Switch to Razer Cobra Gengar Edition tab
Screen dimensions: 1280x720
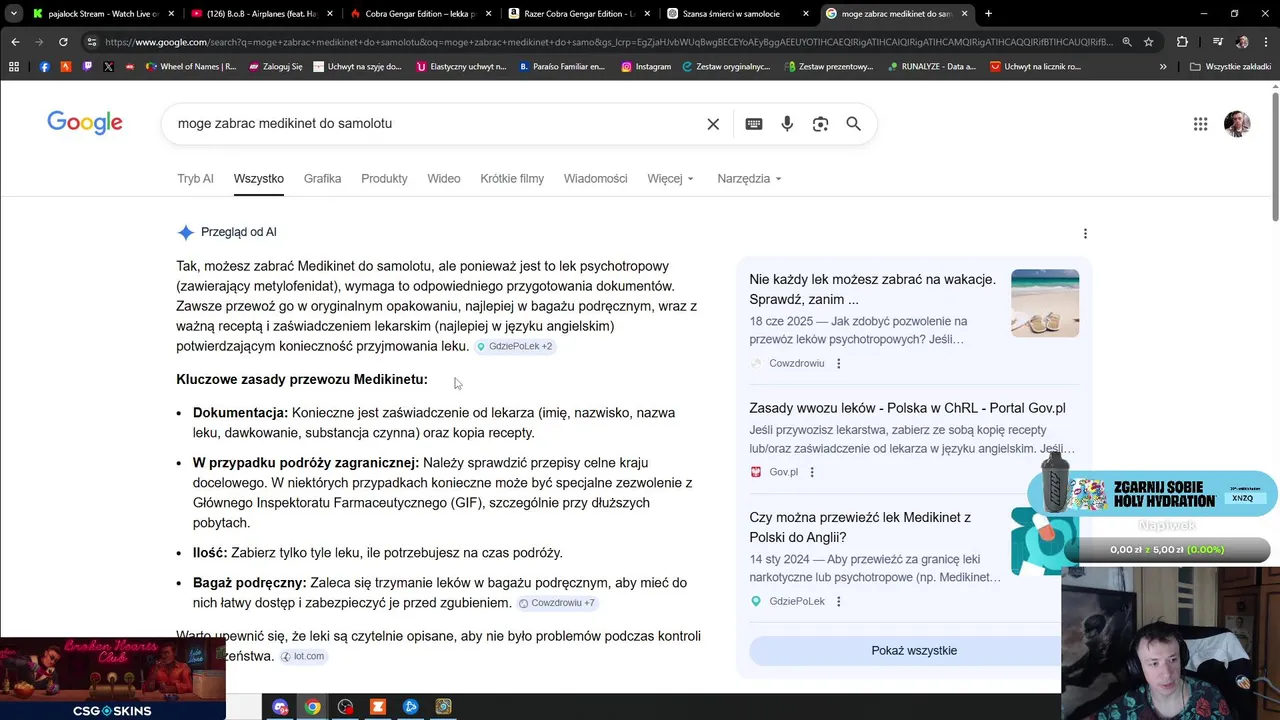pyautogui.click(x=579, y=14)
